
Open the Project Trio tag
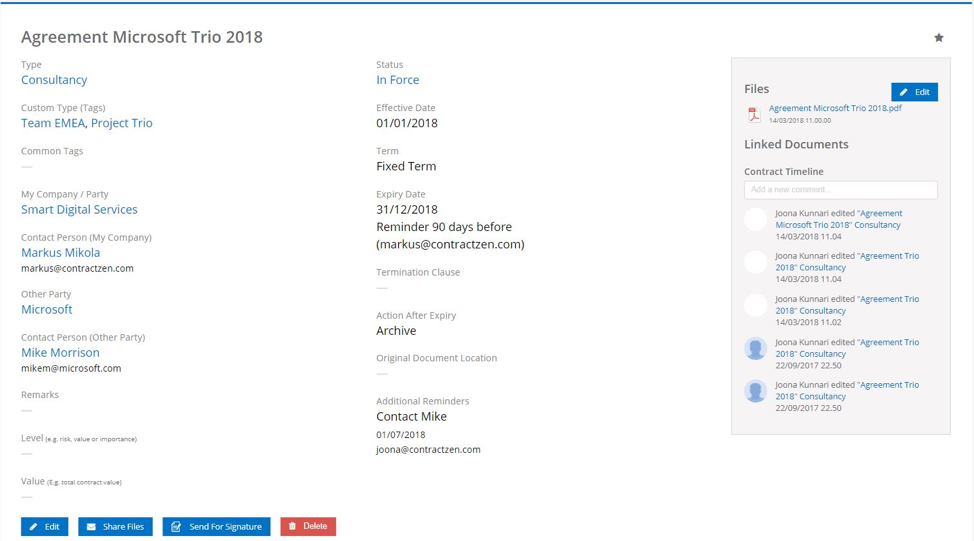(x=121, y=123)
